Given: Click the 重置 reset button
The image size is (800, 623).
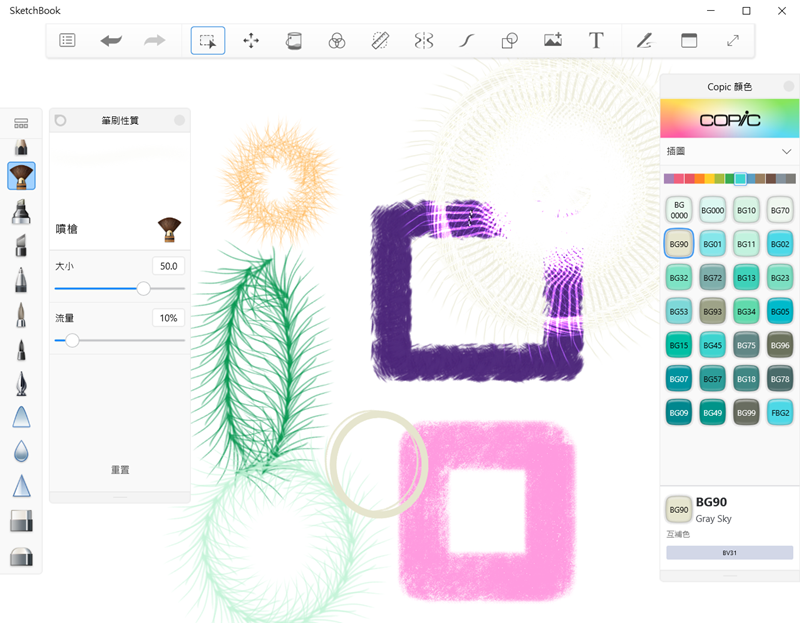Looking at the screenshot, I should point(120,469).
